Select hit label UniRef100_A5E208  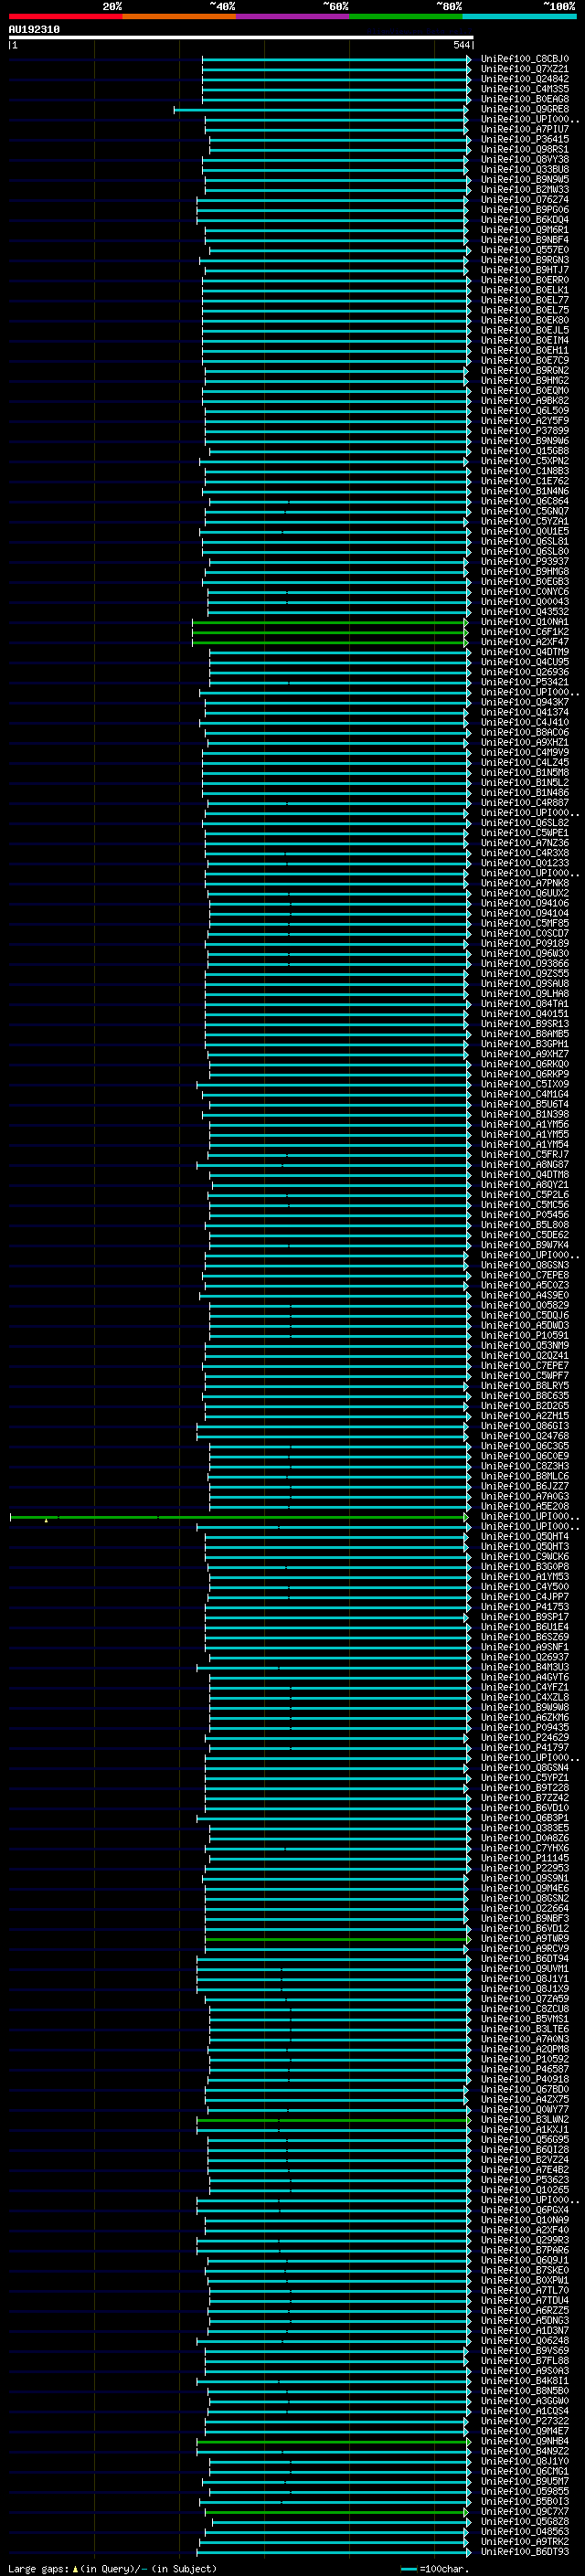pyautogui.click(x=525, y=1505)
